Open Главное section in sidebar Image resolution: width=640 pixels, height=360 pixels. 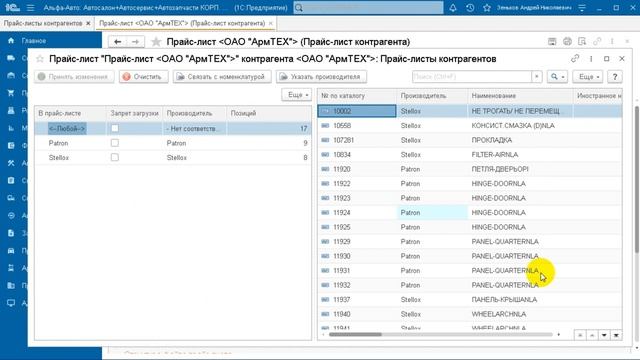tap(34, 41)
